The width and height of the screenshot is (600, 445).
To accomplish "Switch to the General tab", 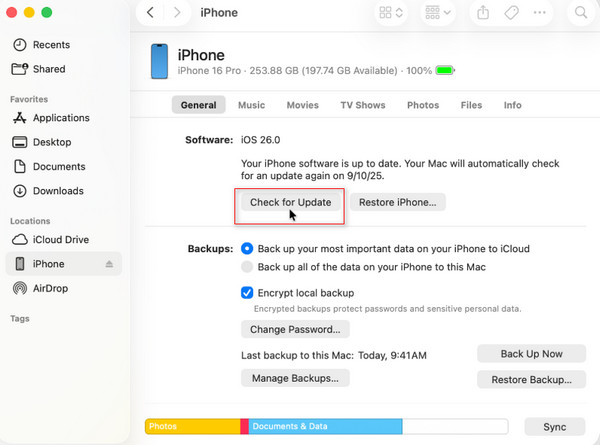I will pyautogui.click(x=198, y=105).
